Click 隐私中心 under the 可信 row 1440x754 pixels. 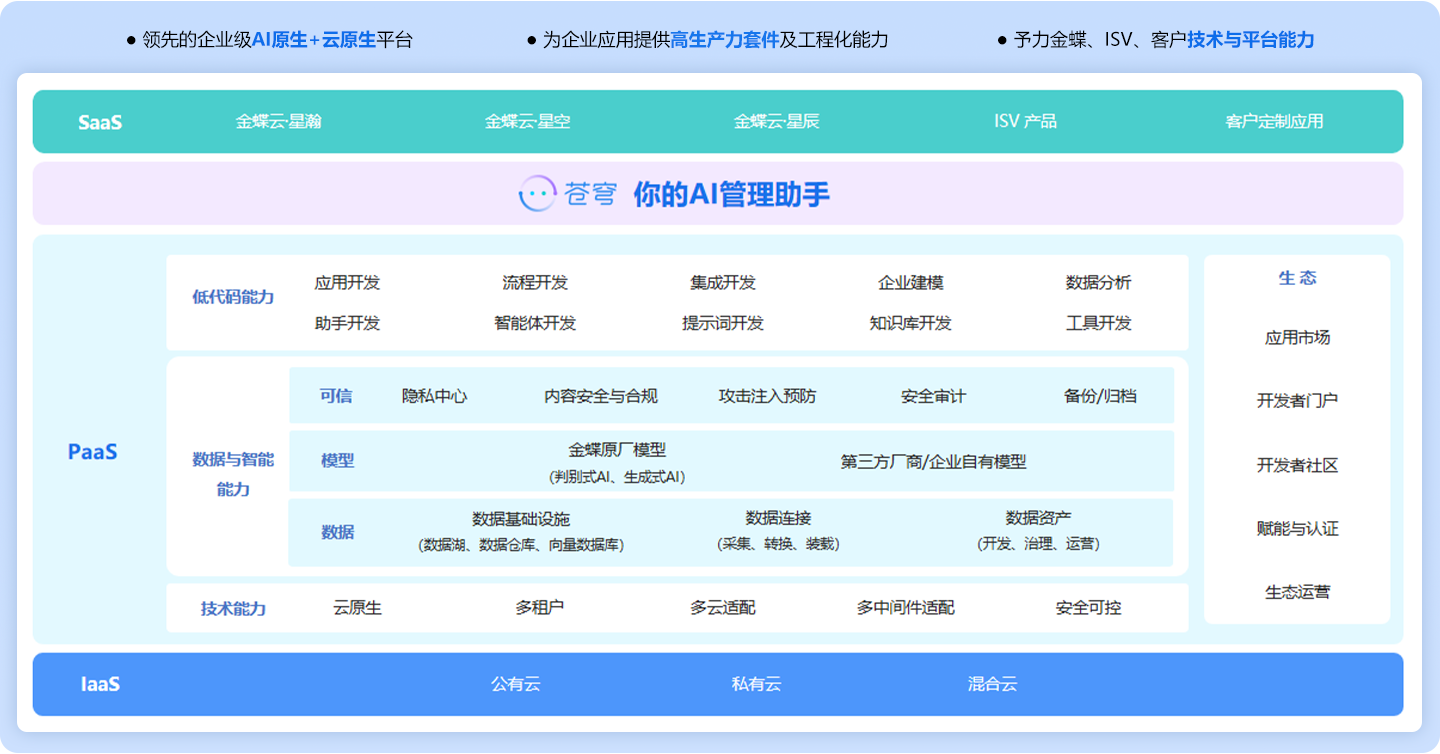(x=432, y=396)
